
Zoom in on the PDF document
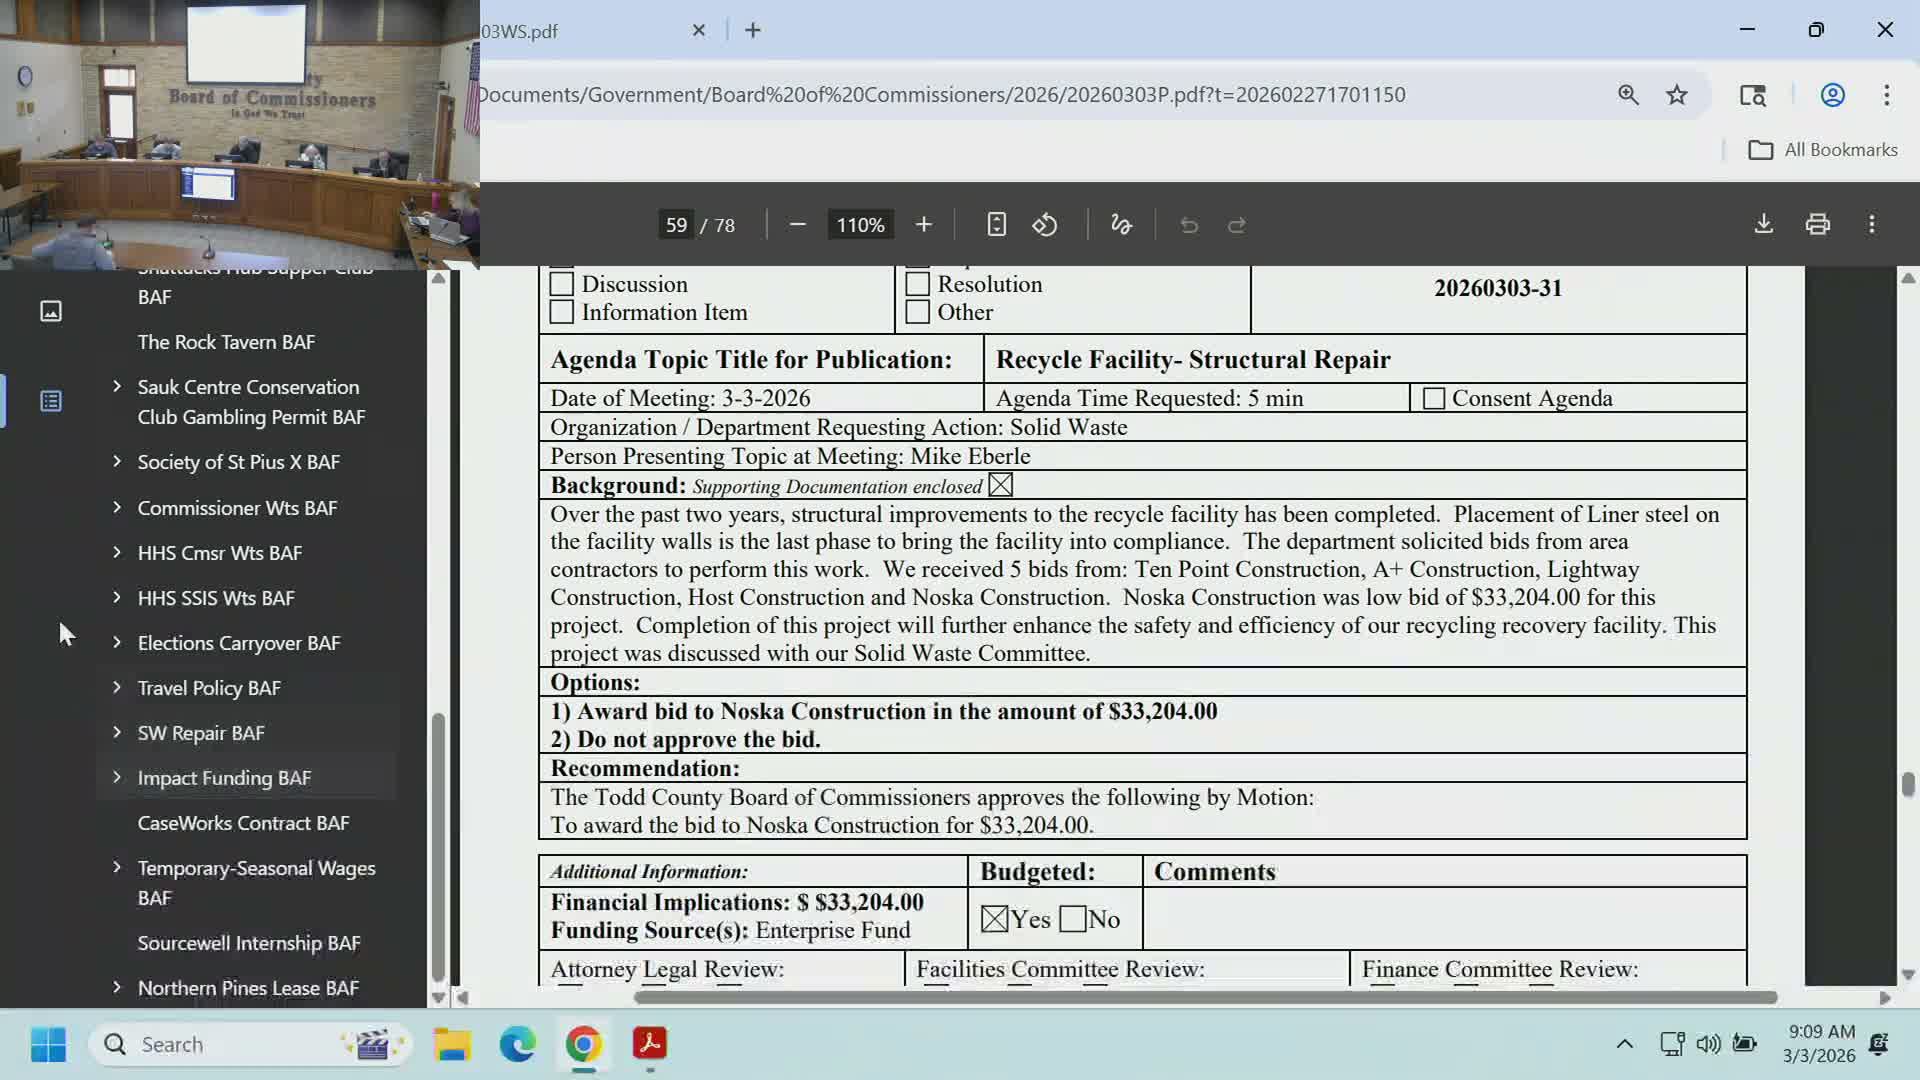tap(923, 224)
